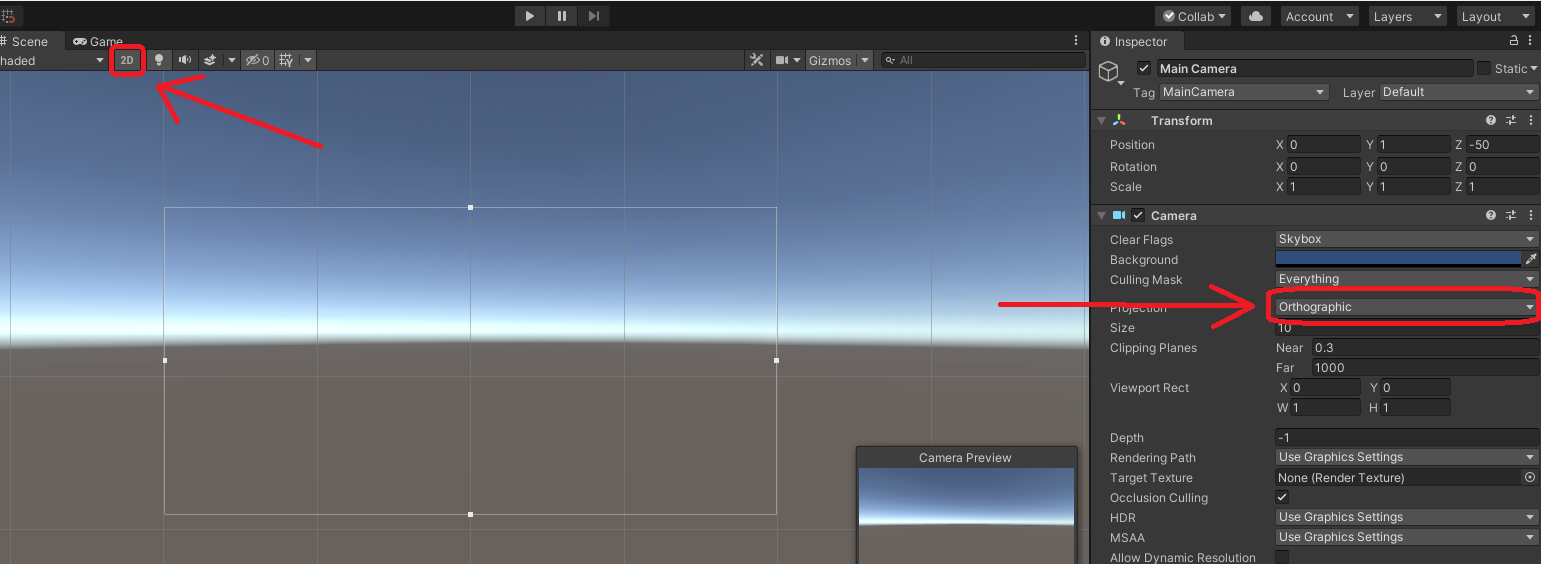Open the Rendering Path dropdown

1407,457
